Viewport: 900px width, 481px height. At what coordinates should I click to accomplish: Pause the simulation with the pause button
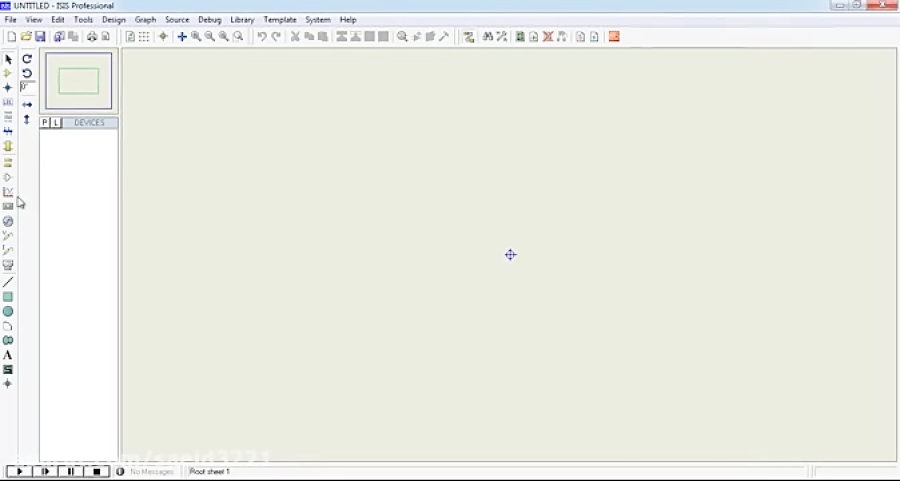71,471
